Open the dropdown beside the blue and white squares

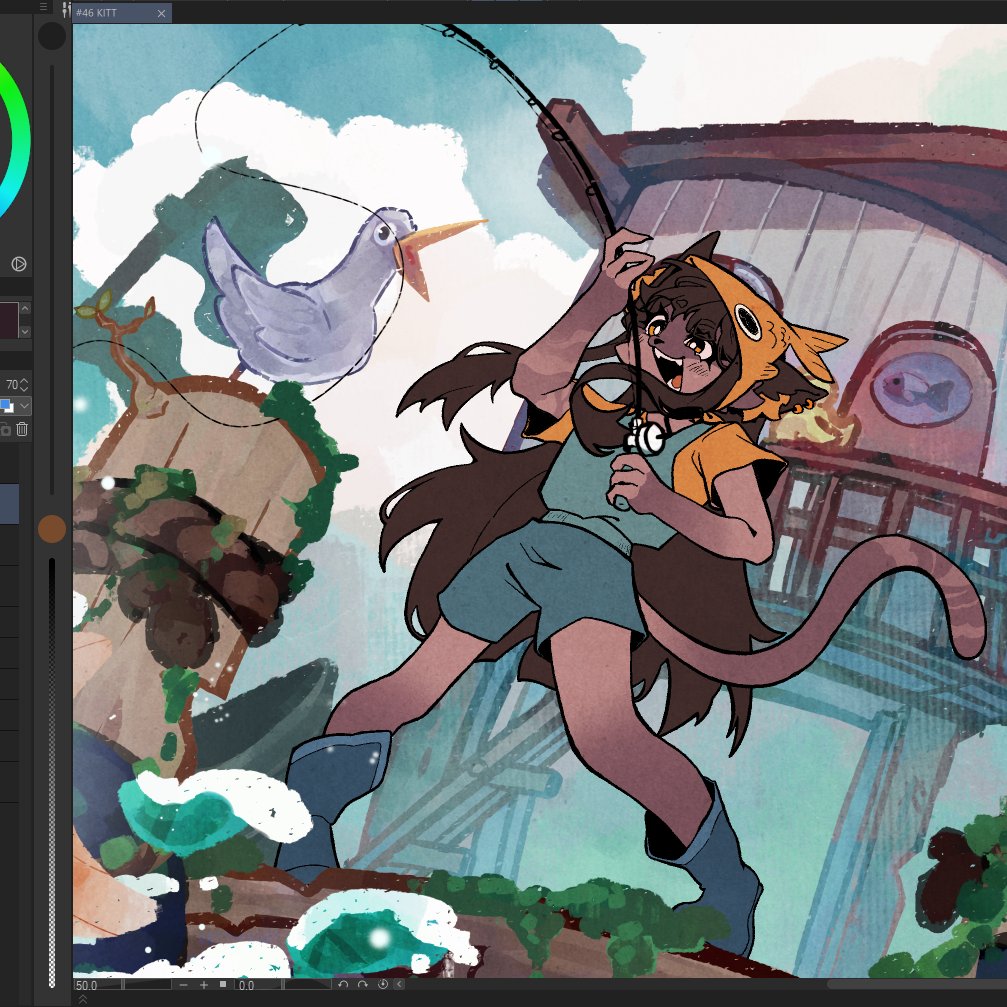coord(24,407)
